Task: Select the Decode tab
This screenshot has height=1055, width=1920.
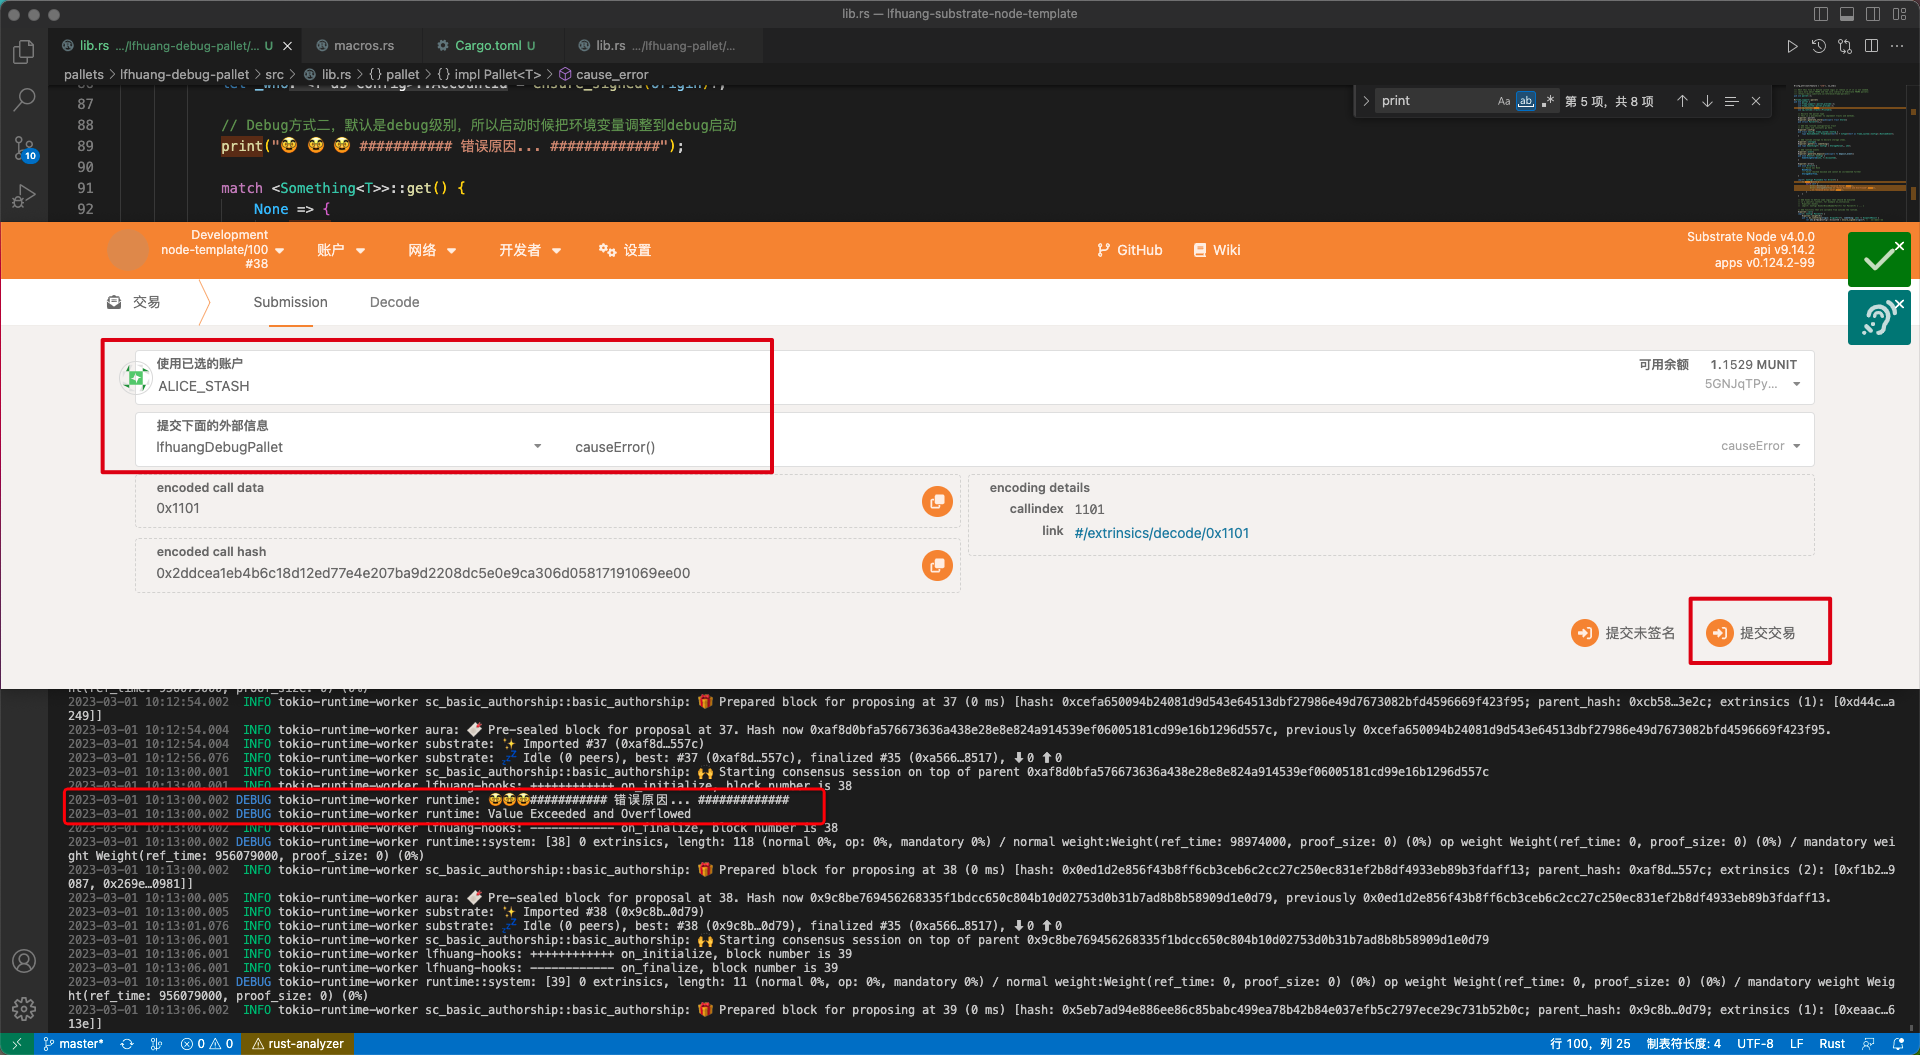Action: 394,302
